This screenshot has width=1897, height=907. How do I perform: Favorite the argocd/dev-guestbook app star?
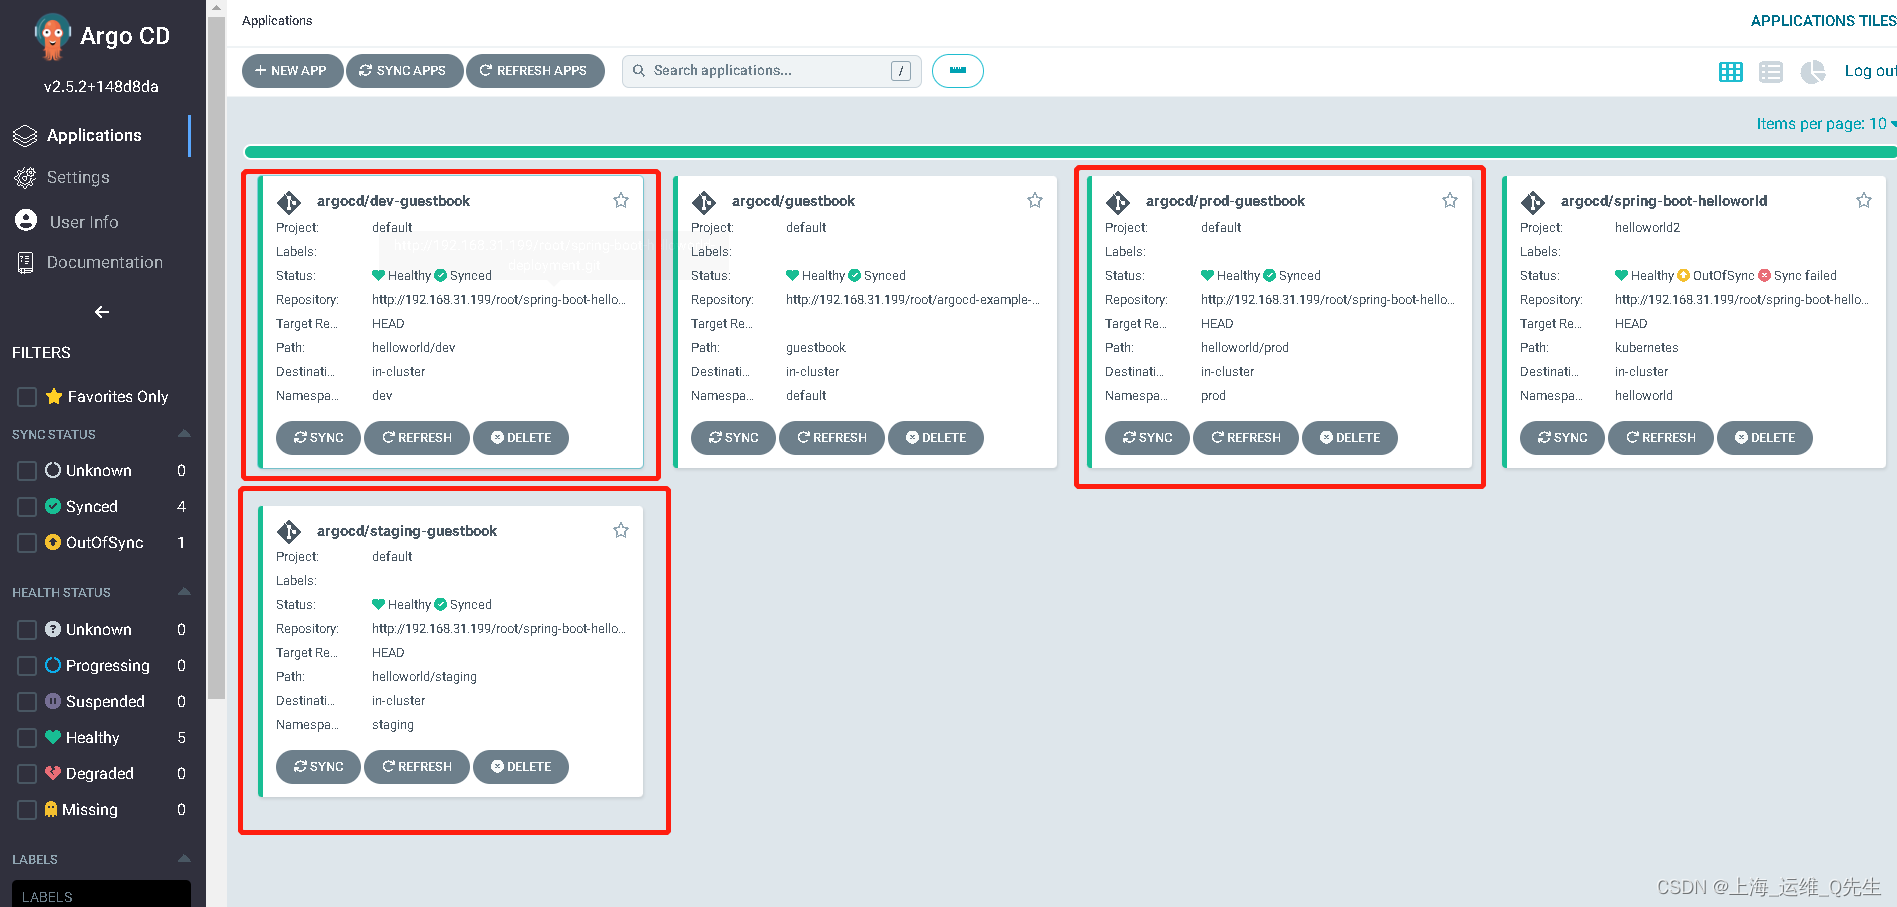point(621,200)
